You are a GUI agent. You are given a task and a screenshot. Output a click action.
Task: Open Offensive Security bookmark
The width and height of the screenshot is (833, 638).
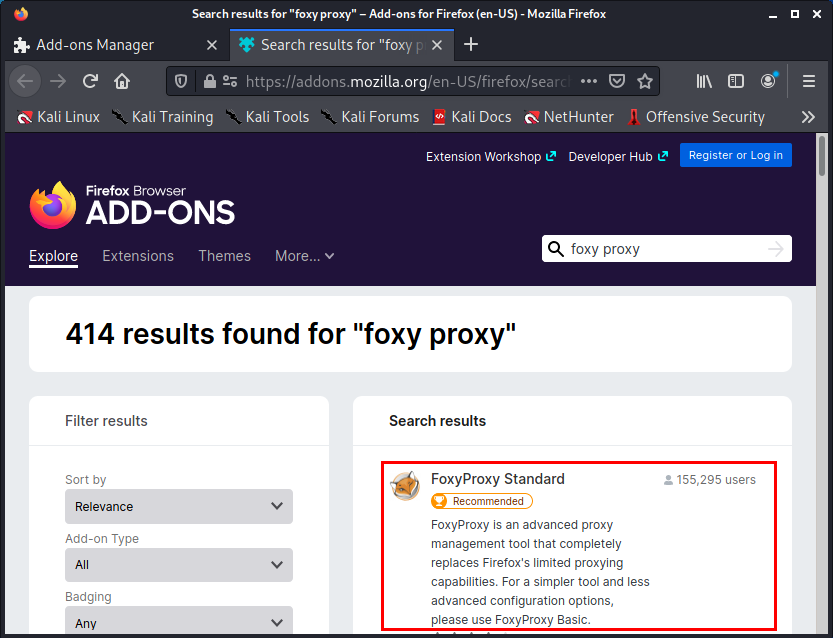tap(696, 117)
